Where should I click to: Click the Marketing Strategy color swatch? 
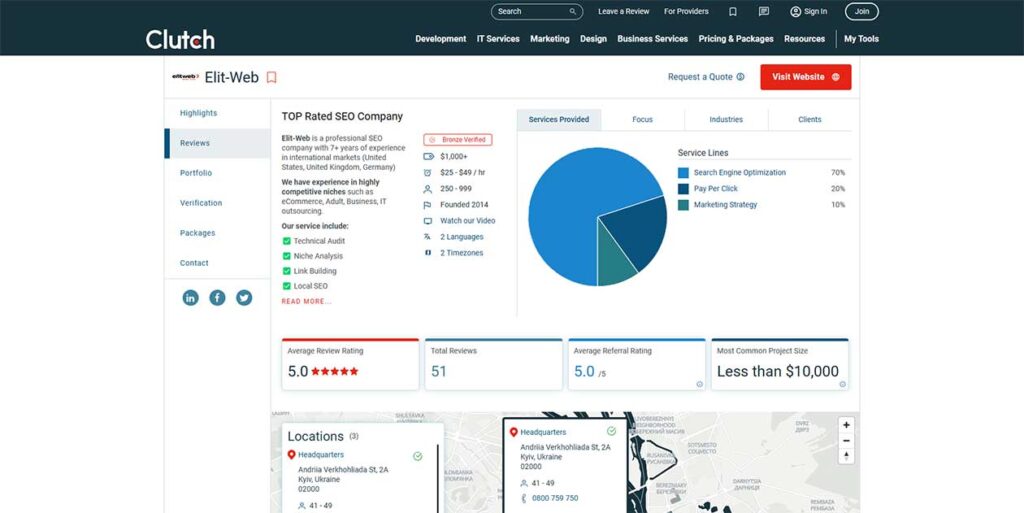(683, 205)
